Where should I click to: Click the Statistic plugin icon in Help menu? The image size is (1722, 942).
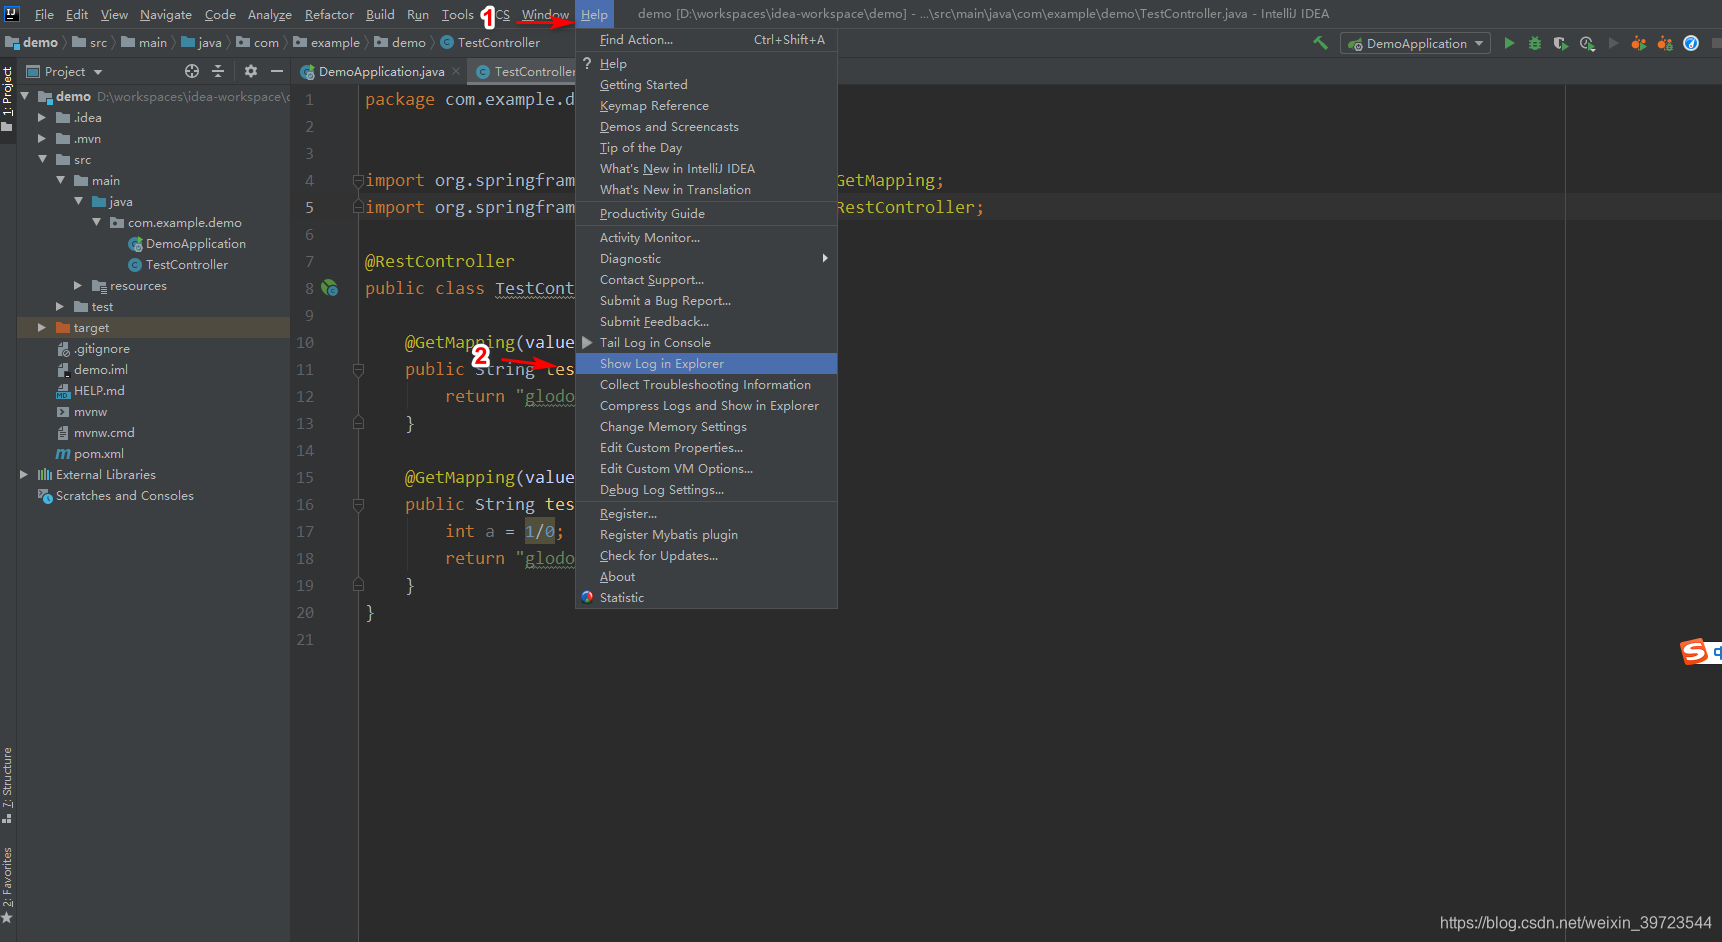587,597
